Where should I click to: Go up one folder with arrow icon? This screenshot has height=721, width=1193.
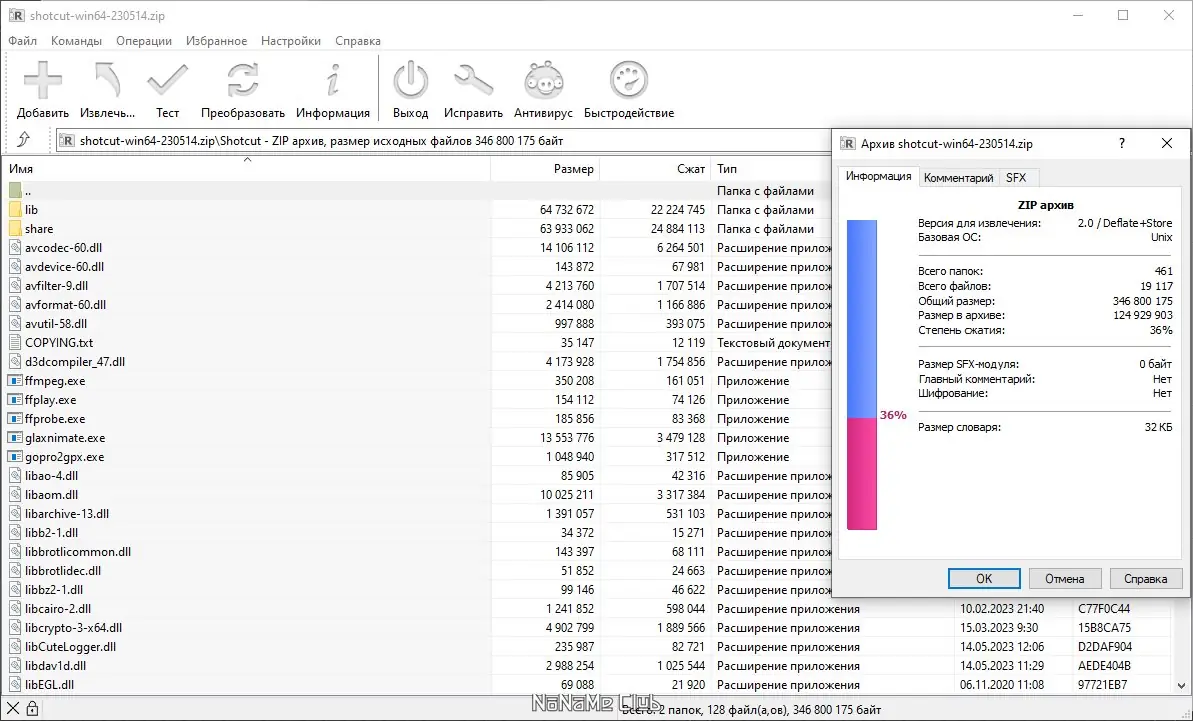pyautogui.click(x=24, y=140)
